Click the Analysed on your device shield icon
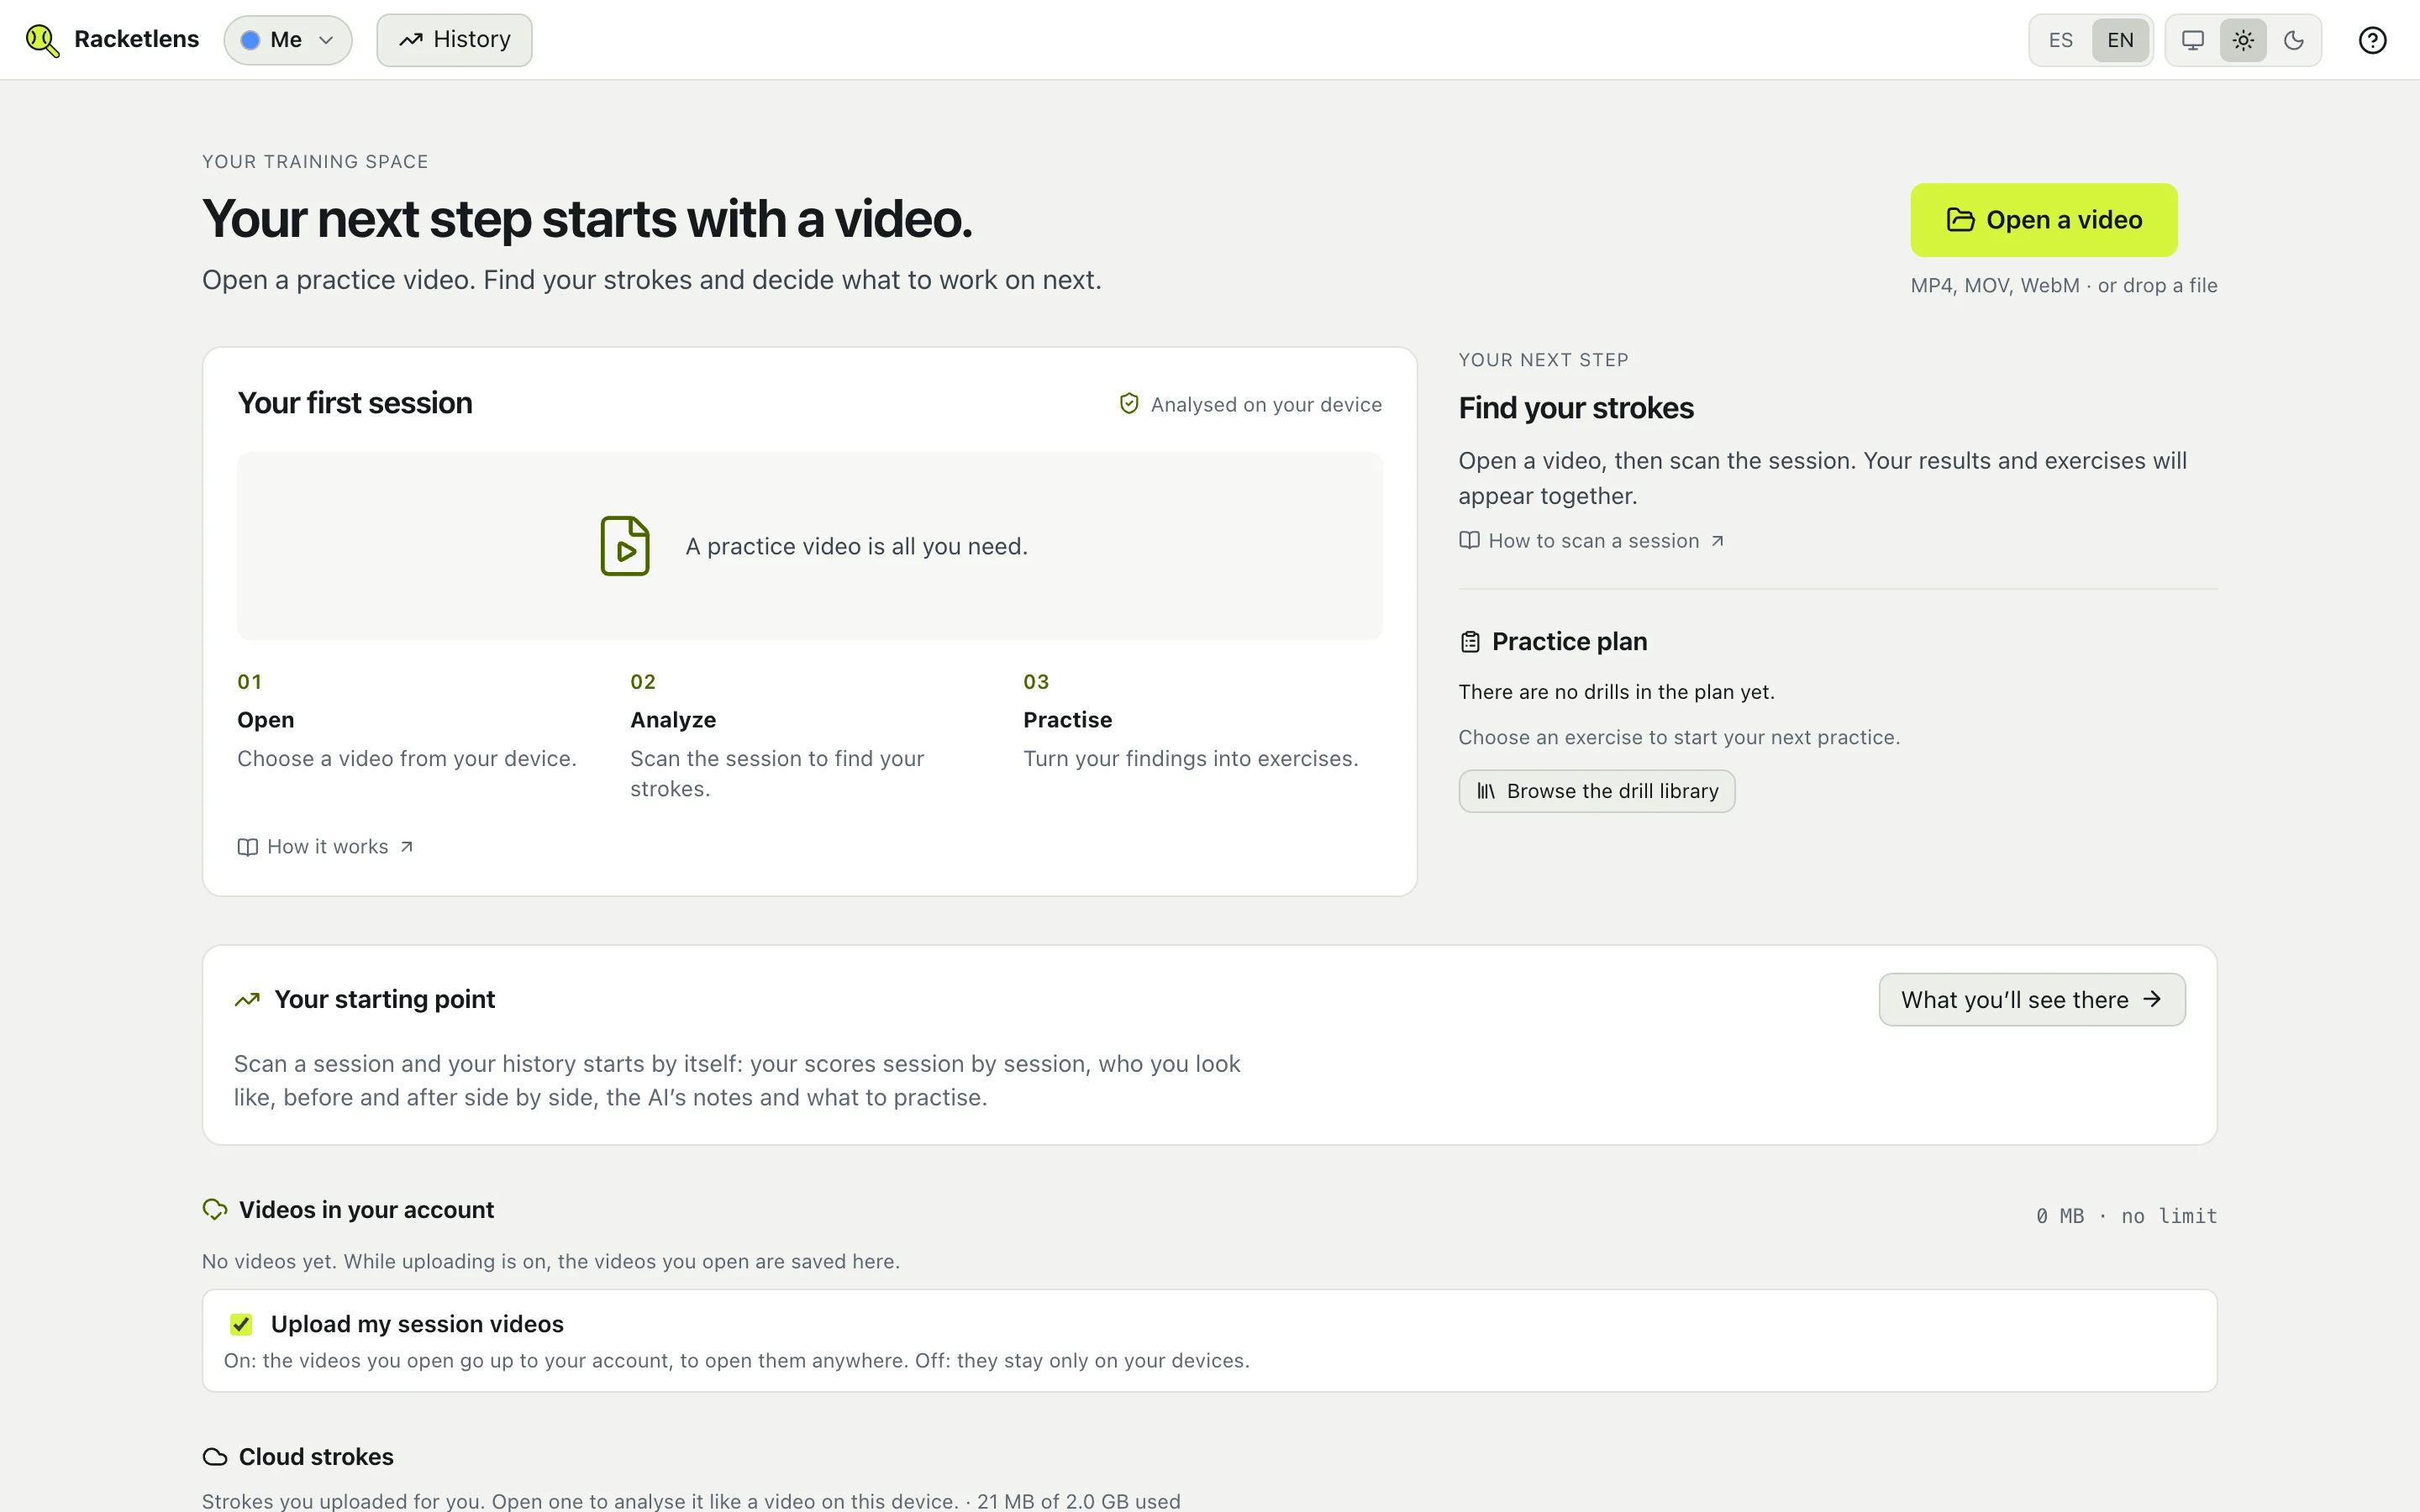The height and width of the screenshot is (1512, 2420). [x=1129, y=404]
